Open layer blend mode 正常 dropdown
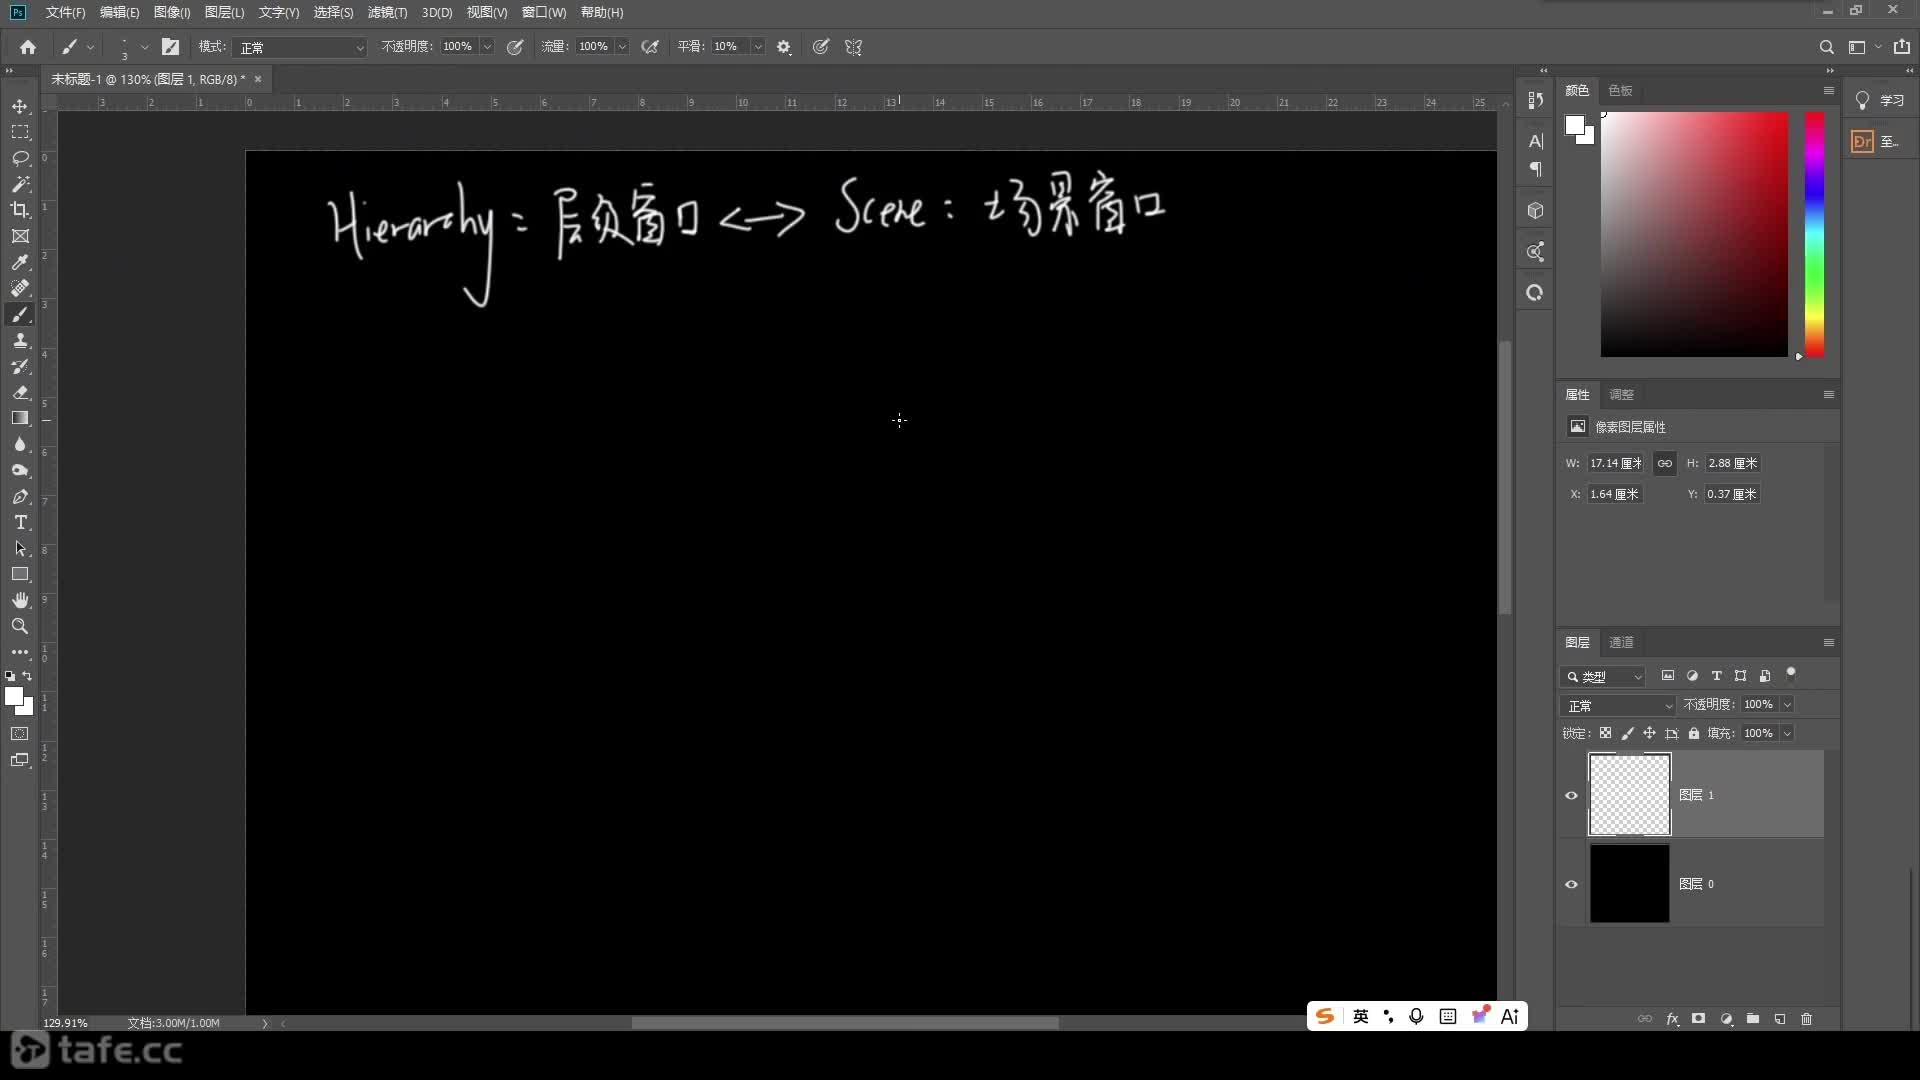 [1618, 705]
